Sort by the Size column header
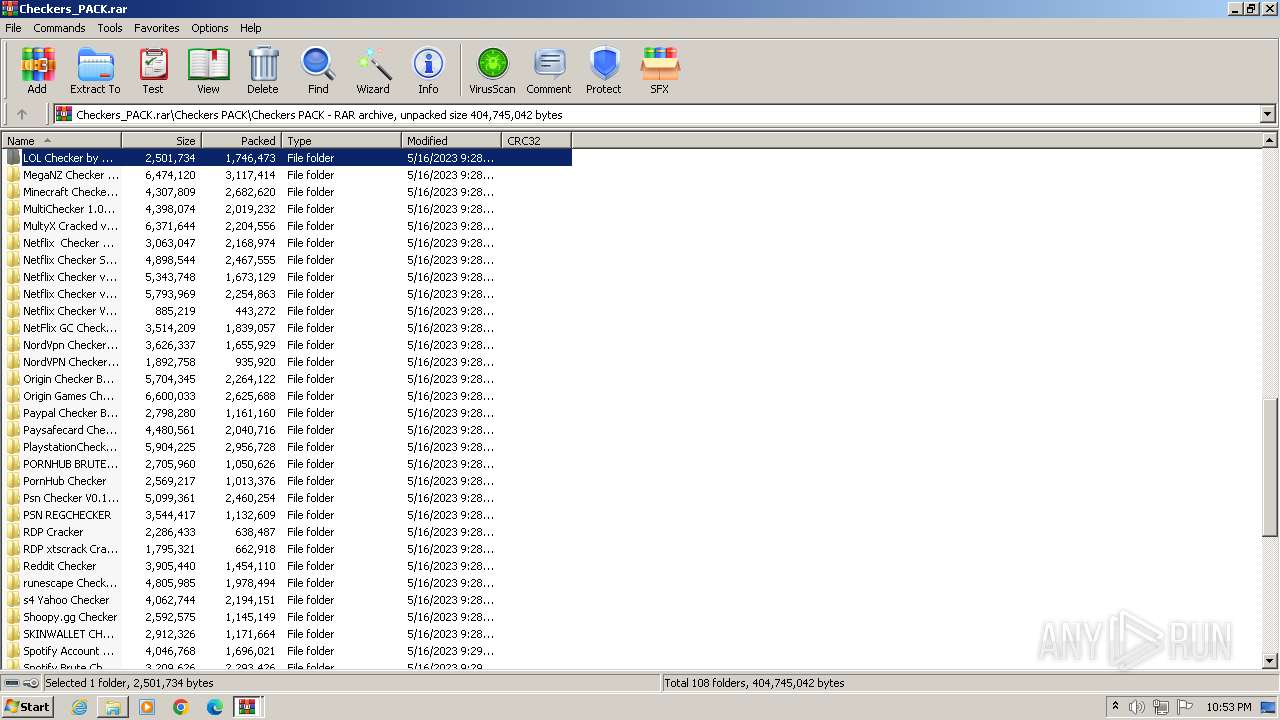Screen dimensions: 1280x720 point(162,141)
